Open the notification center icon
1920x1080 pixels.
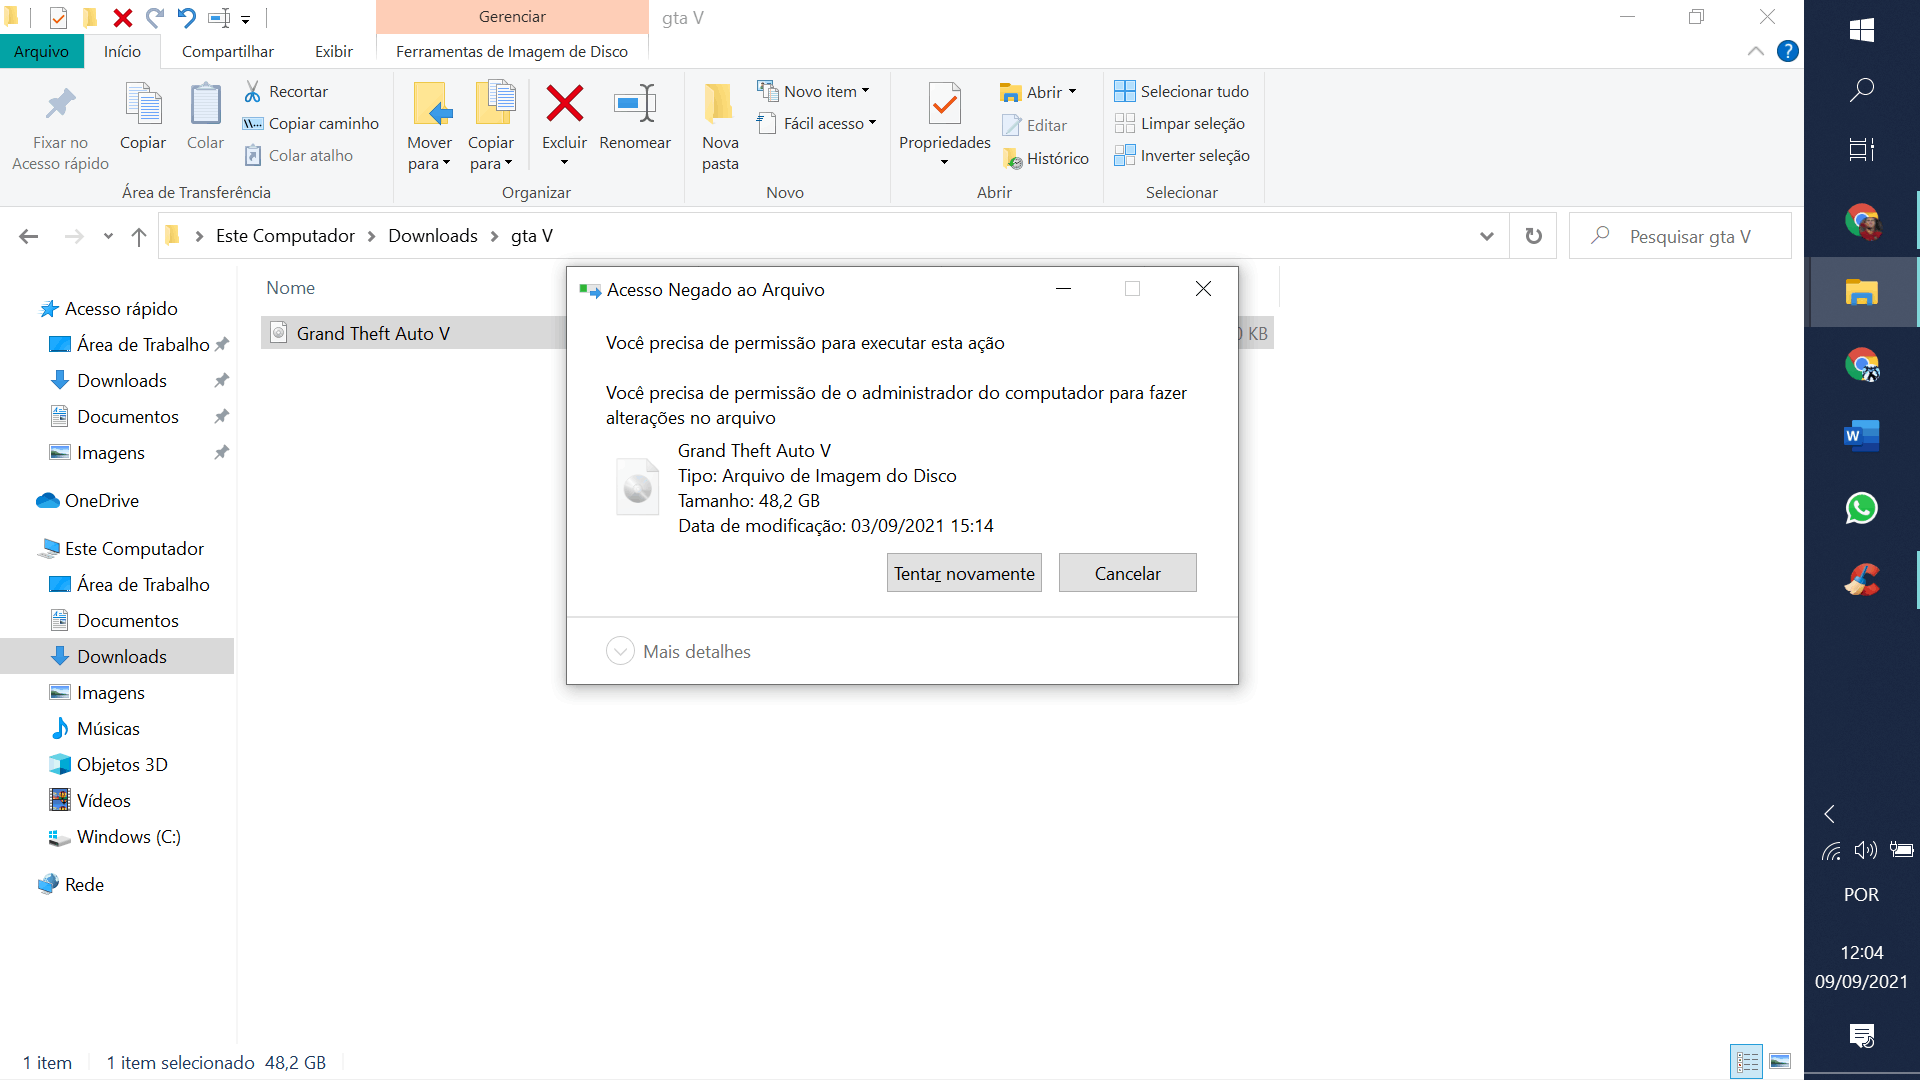[1861, 1036]
